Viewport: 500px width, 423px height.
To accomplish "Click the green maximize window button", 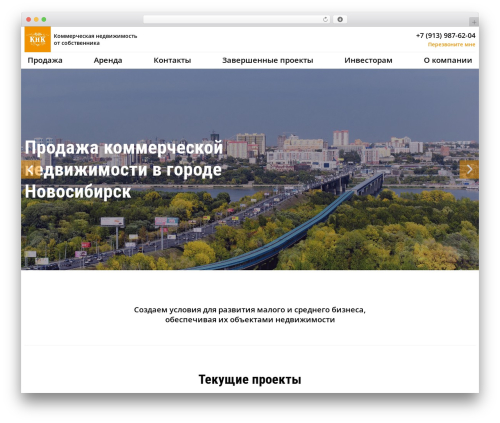I will click(x=44, y=20).
